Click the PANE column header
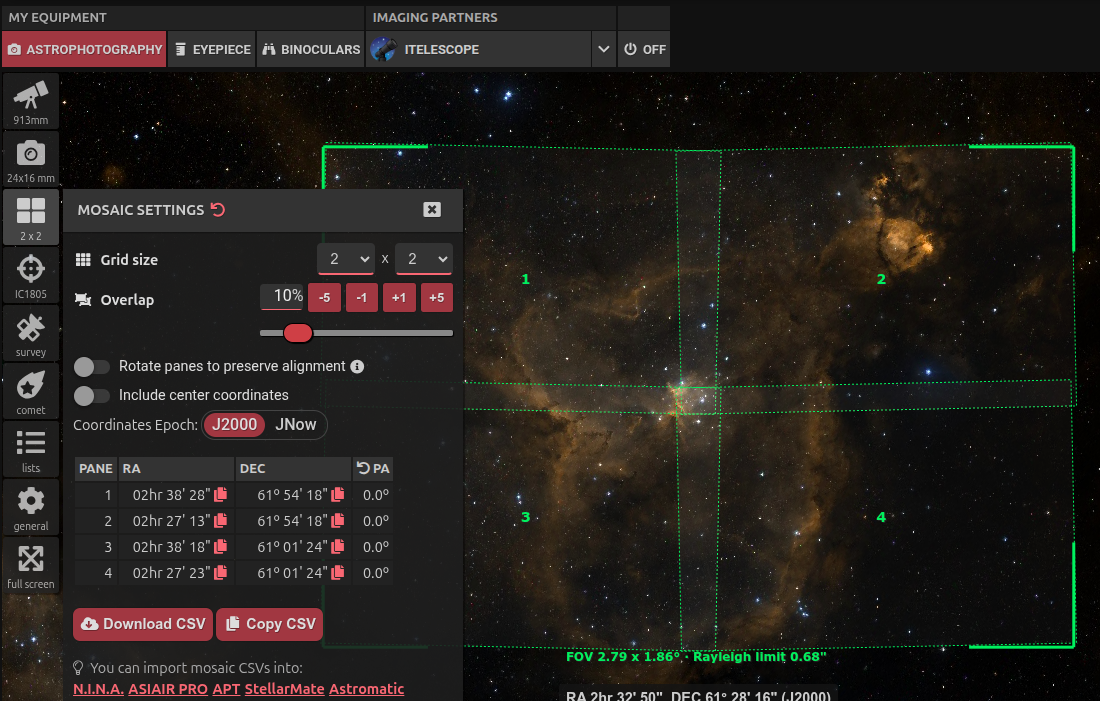 pos(96,468)
